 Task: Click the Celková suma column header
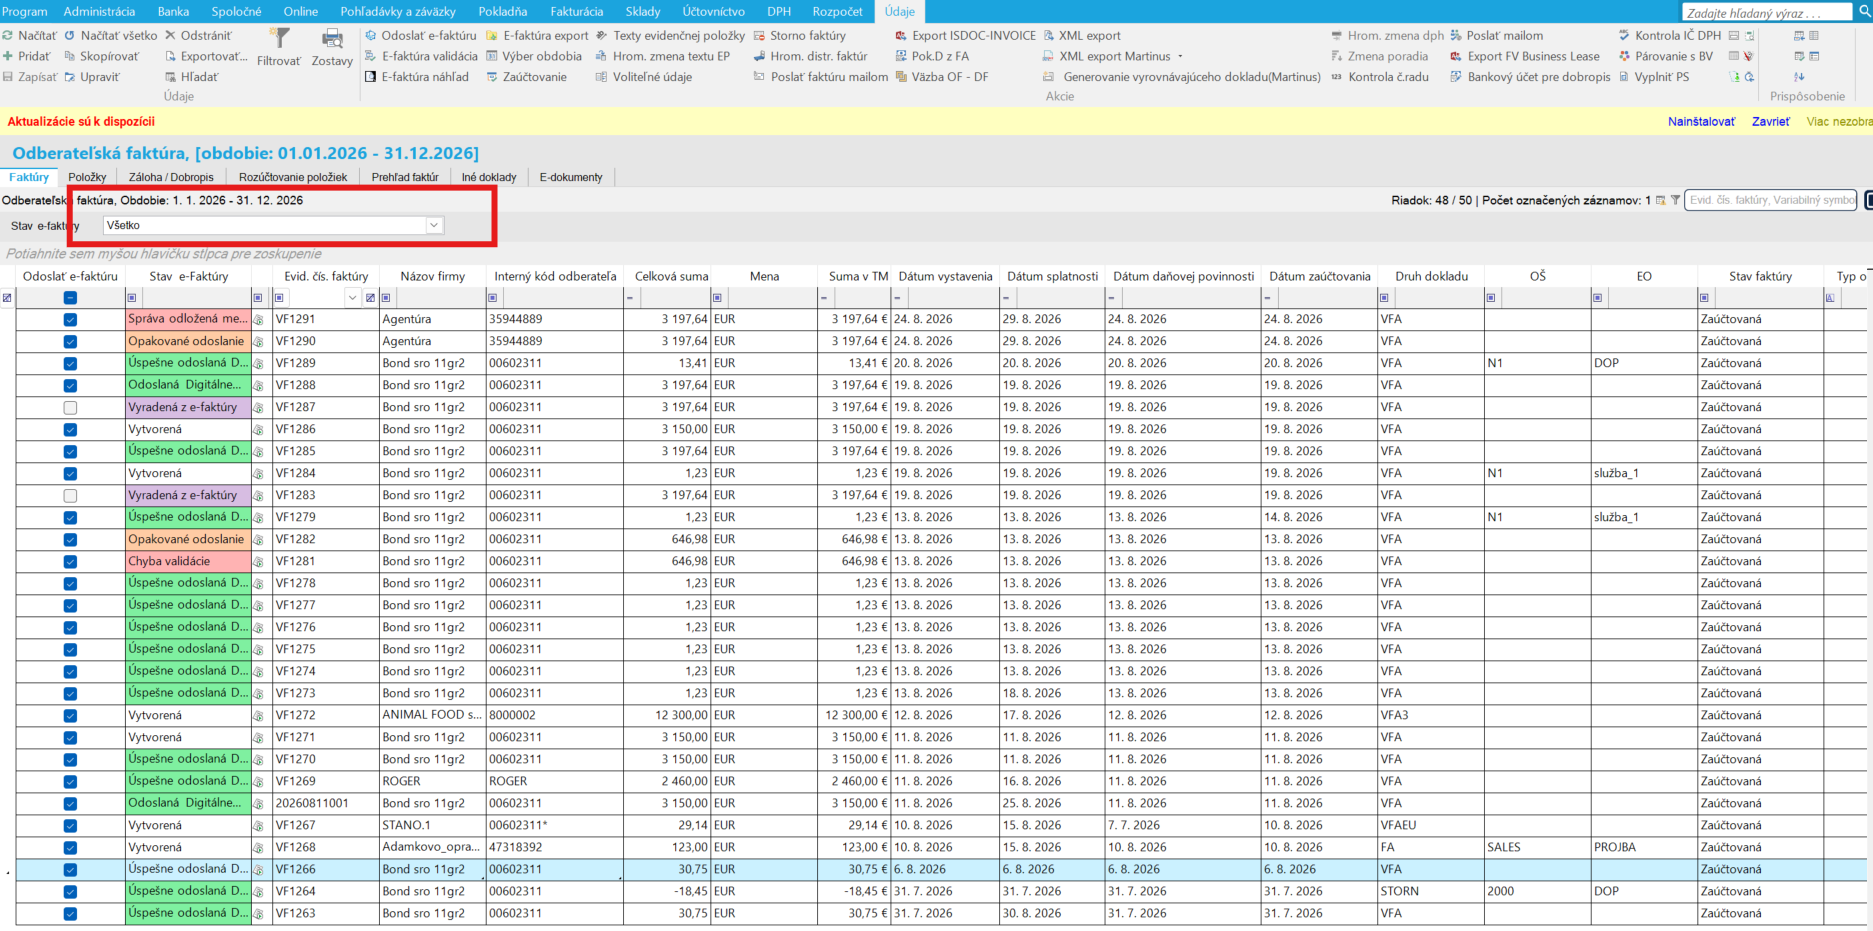[671, 276]
